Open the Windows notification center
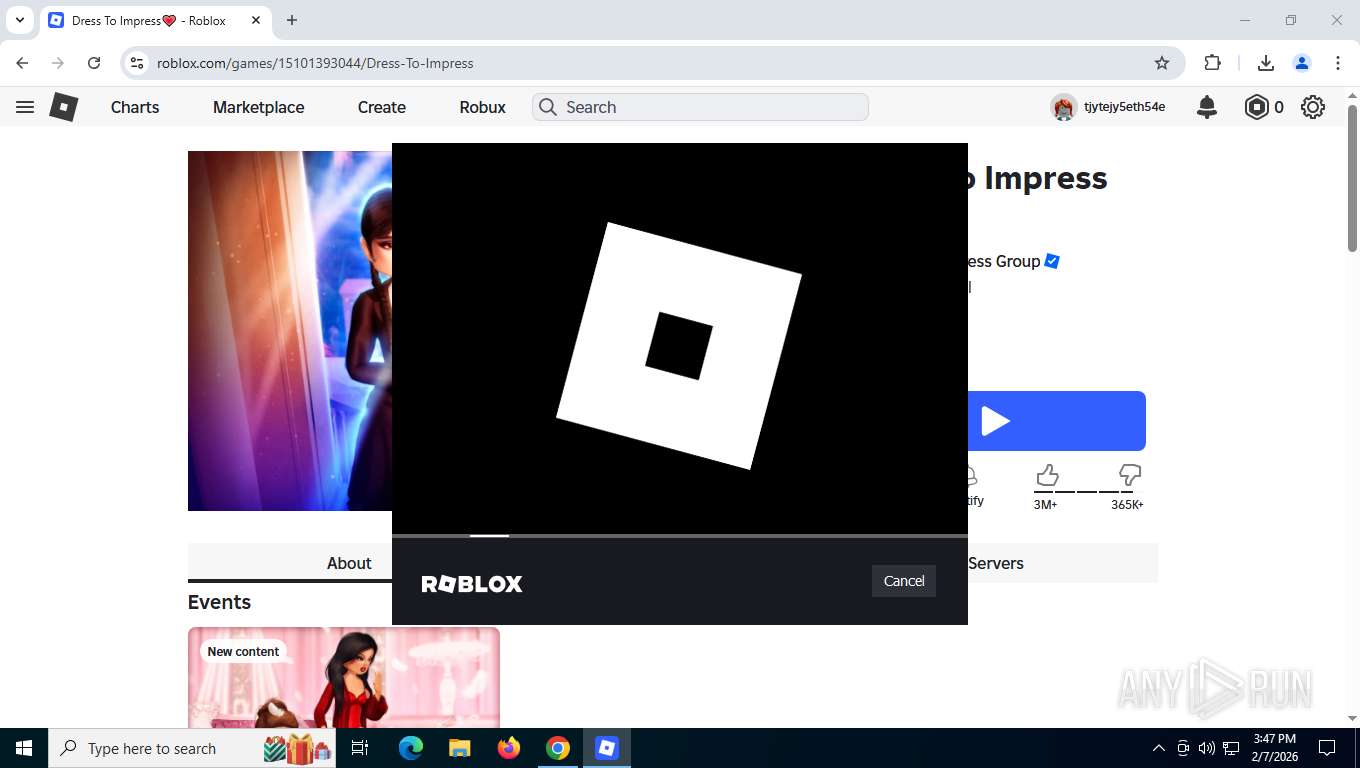 [1327, 748]
